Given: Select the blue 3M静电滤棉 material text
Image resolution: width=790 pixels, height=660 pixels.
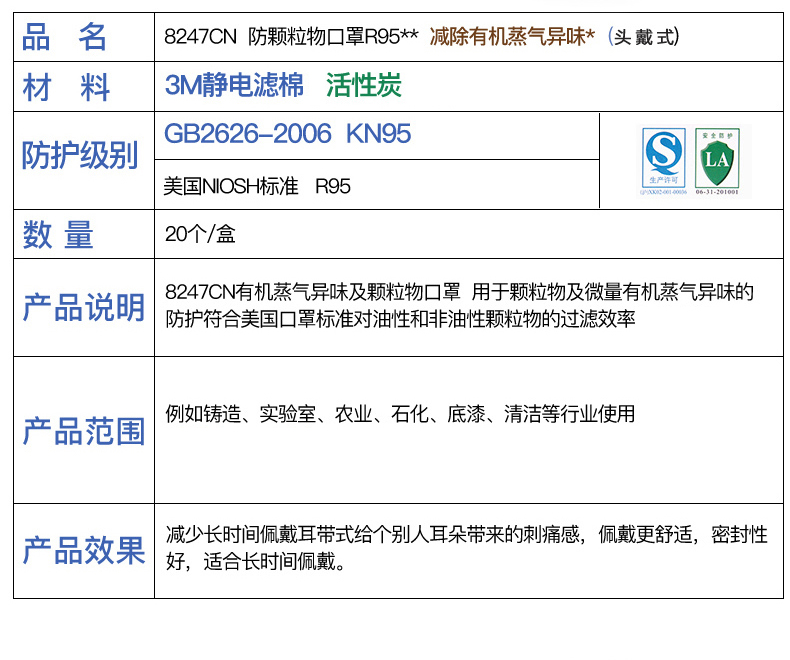Looking at the screenshot, I should (234, 87).
